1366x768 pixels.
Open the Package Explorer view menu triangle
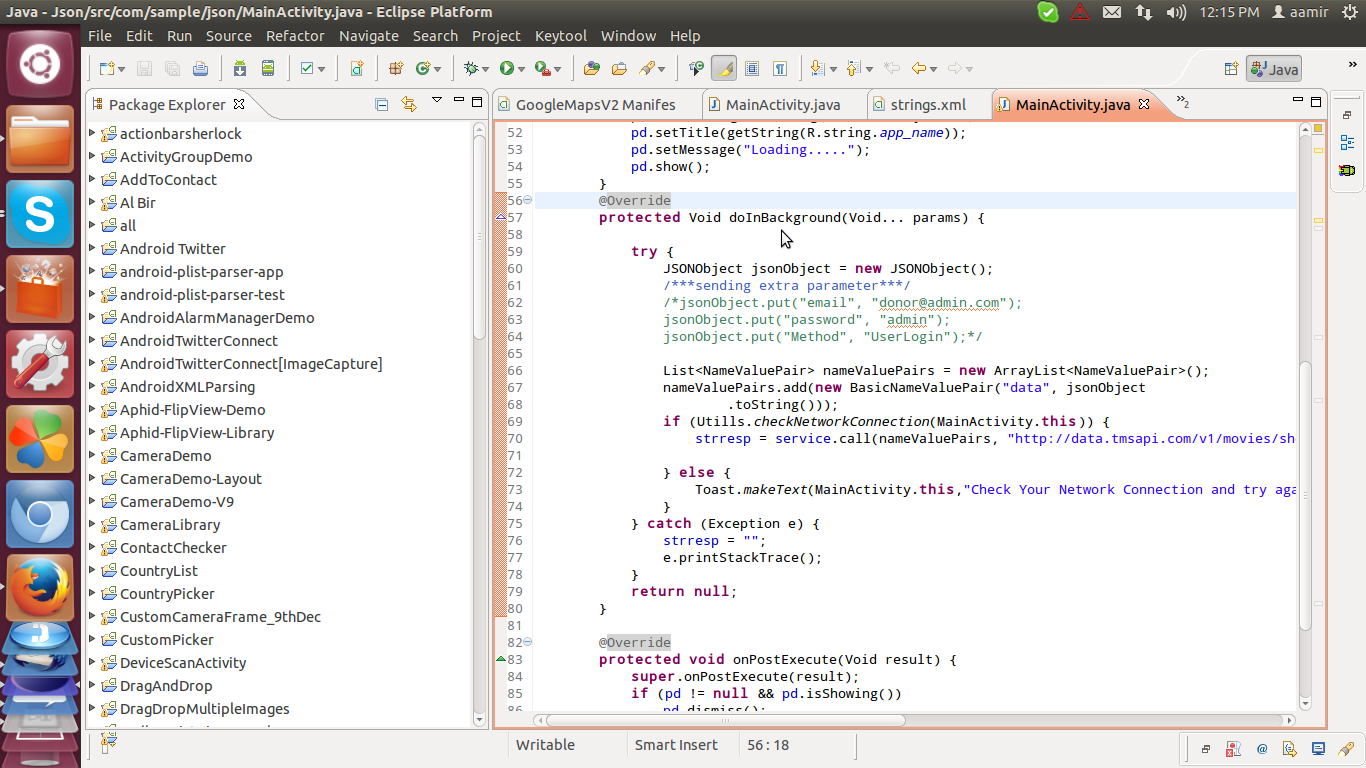pyautogui.click(x=437, y=101)
